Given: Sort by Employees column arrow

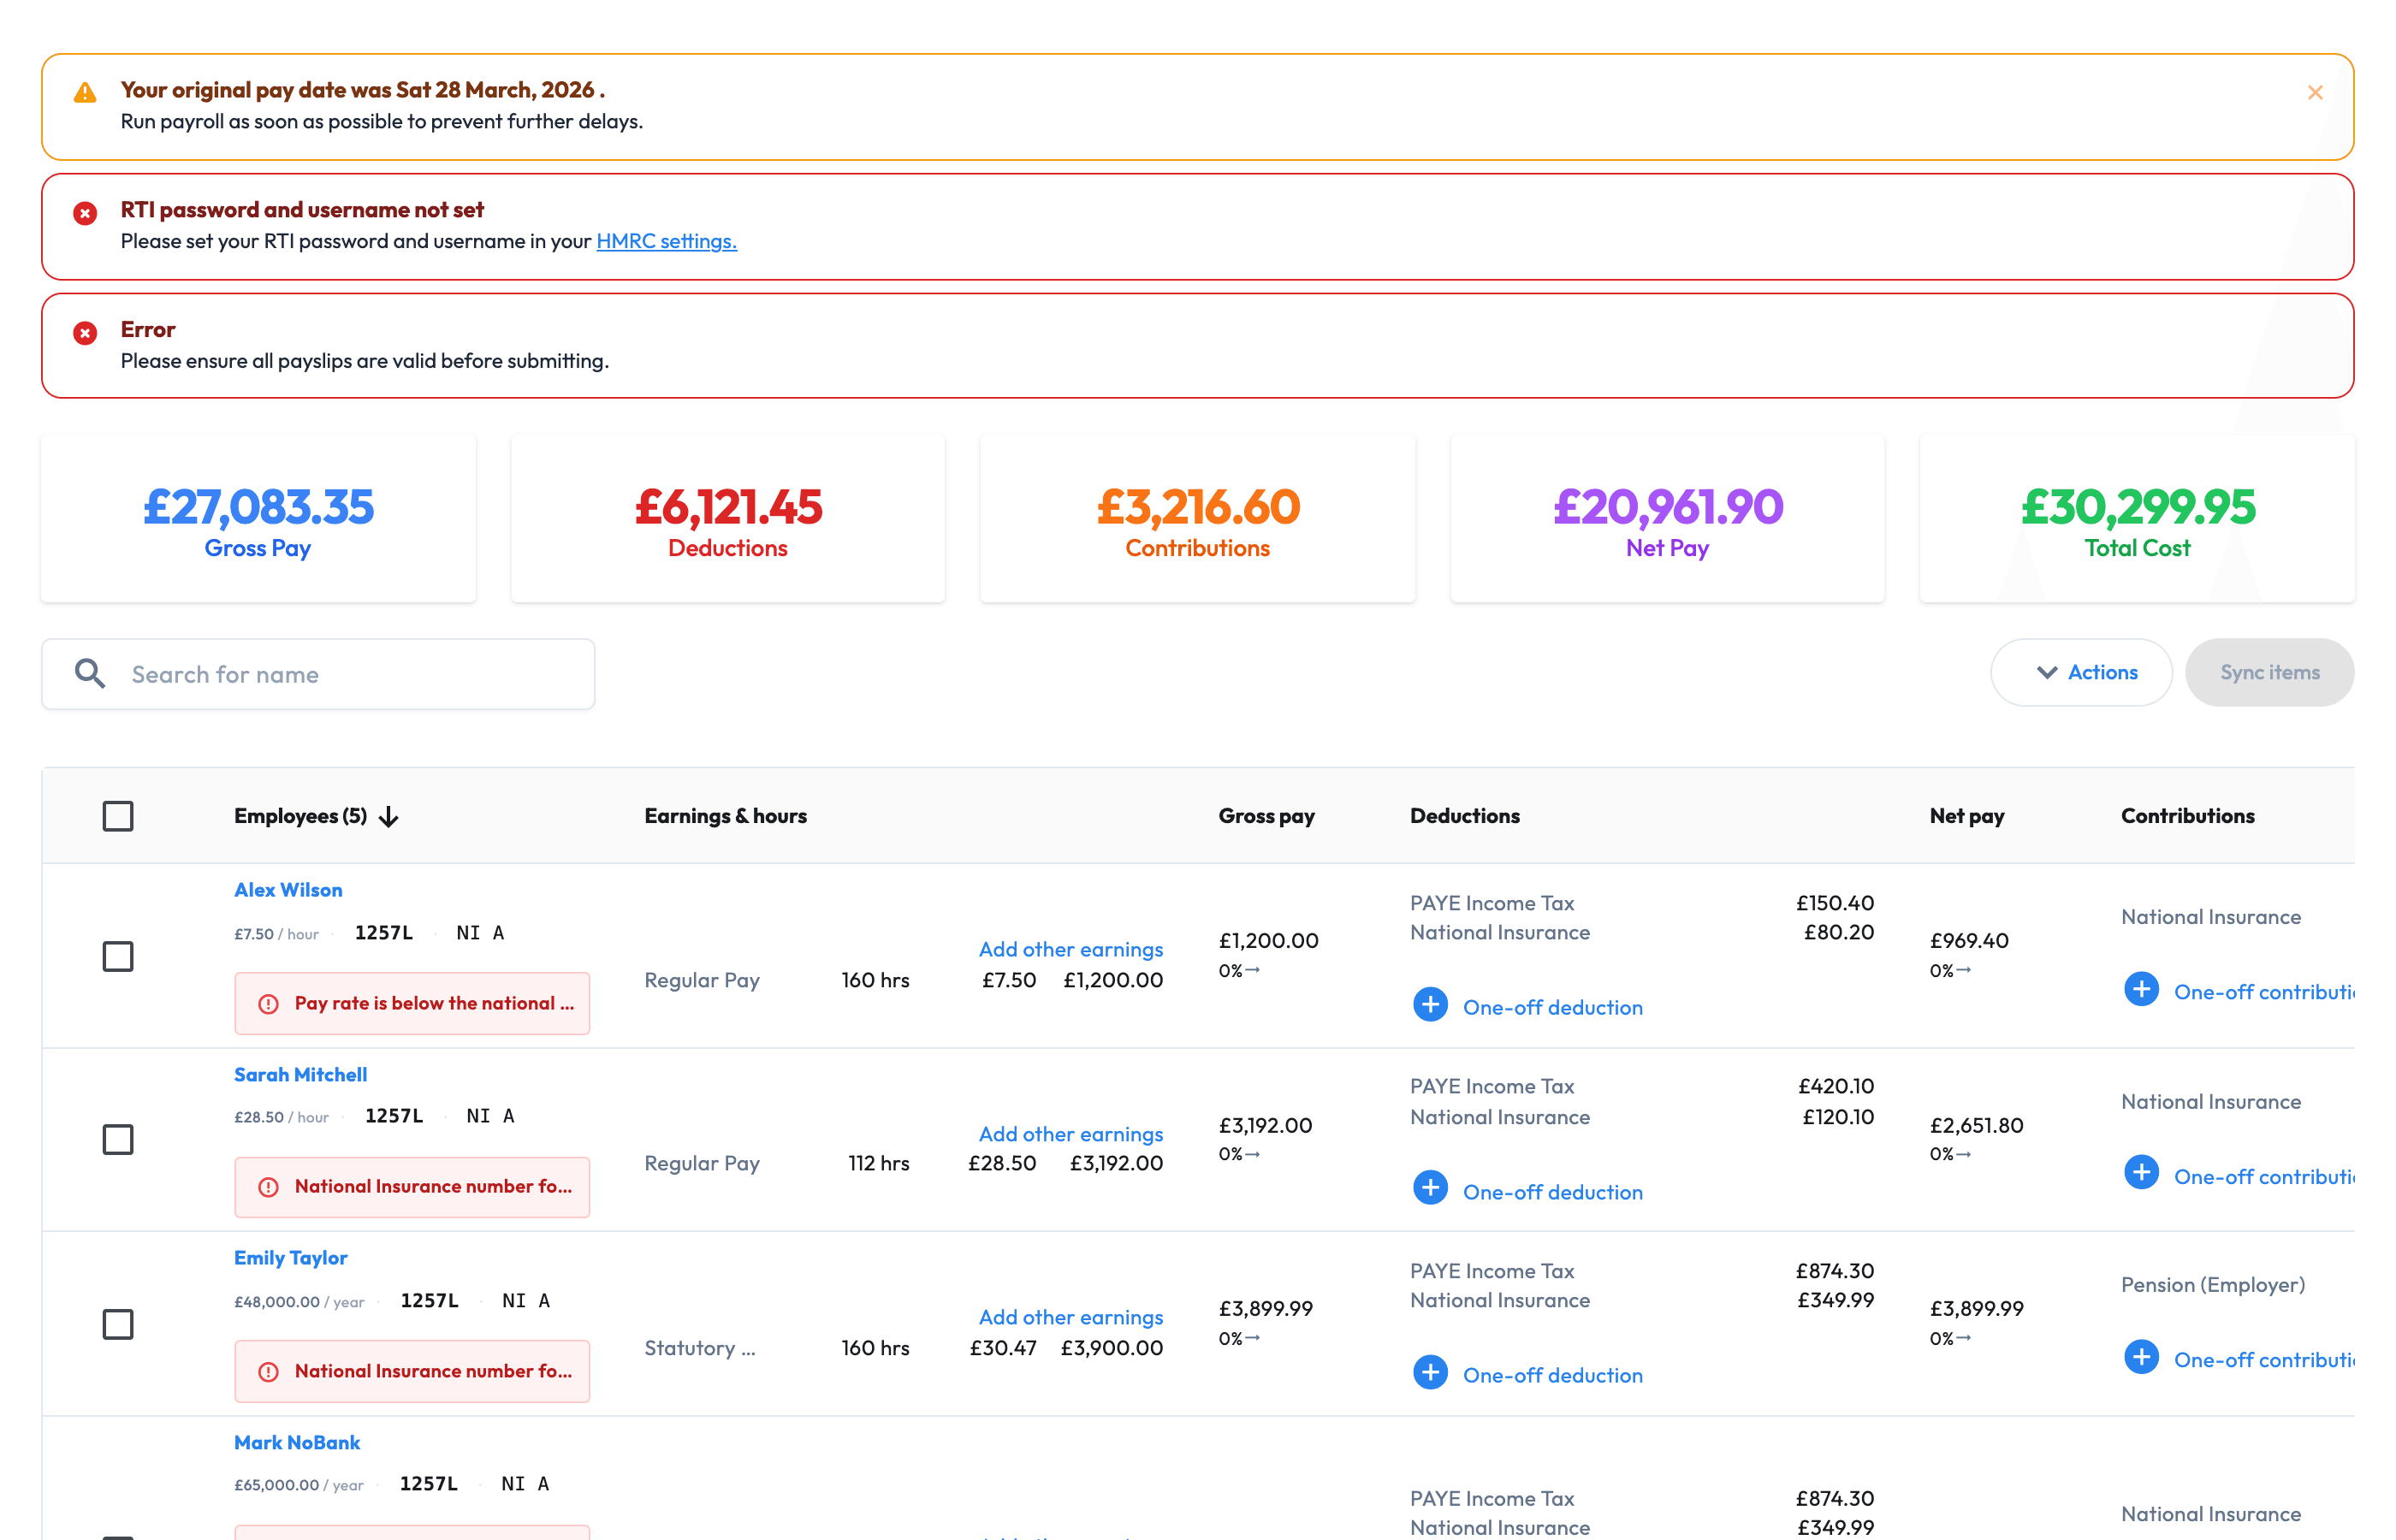Looking at the screenshot, I should point(389,817).
